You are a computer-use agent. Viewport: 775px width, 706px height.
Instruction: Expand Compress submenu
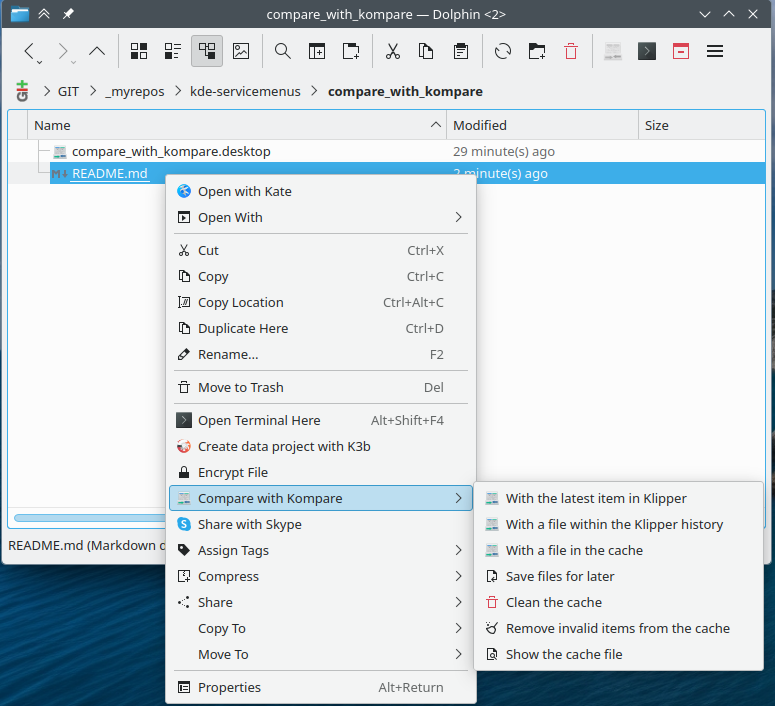click(x=320, y=576)
